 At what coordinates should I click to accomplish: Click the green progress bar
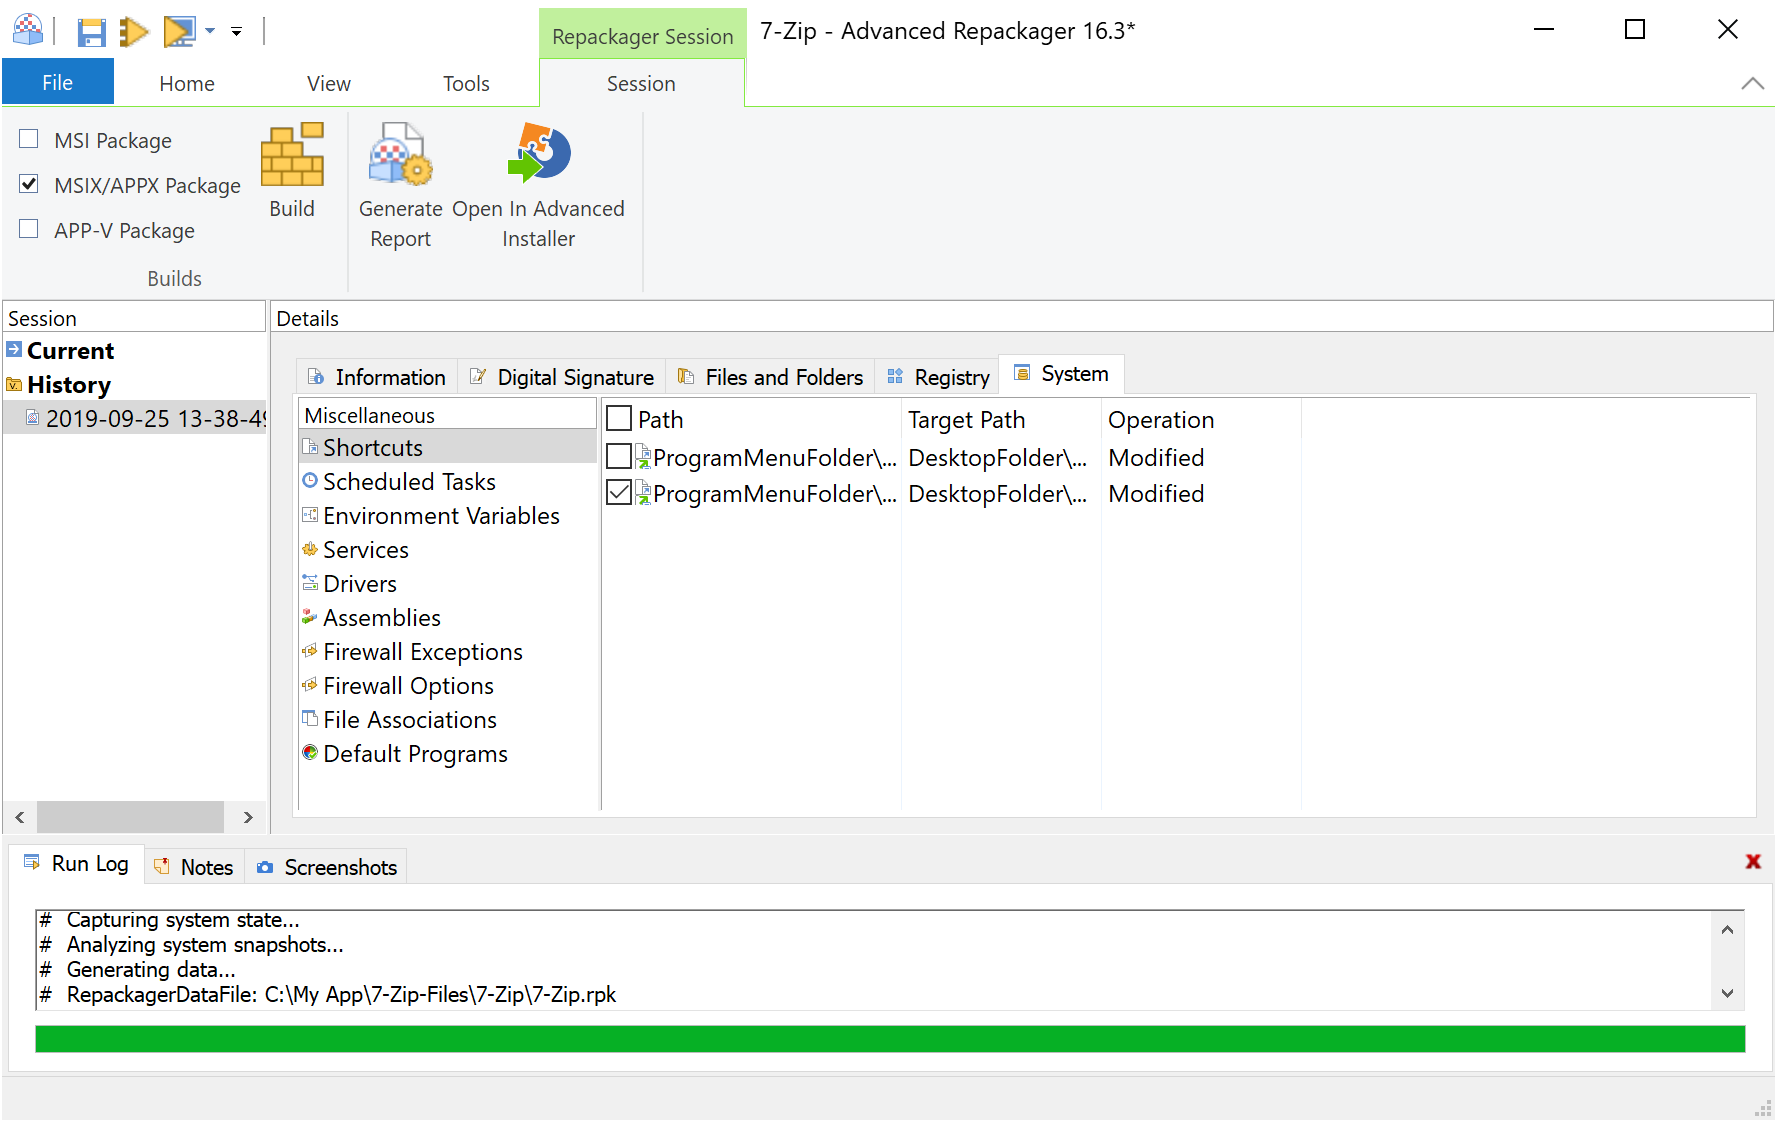coord(890,1039)
